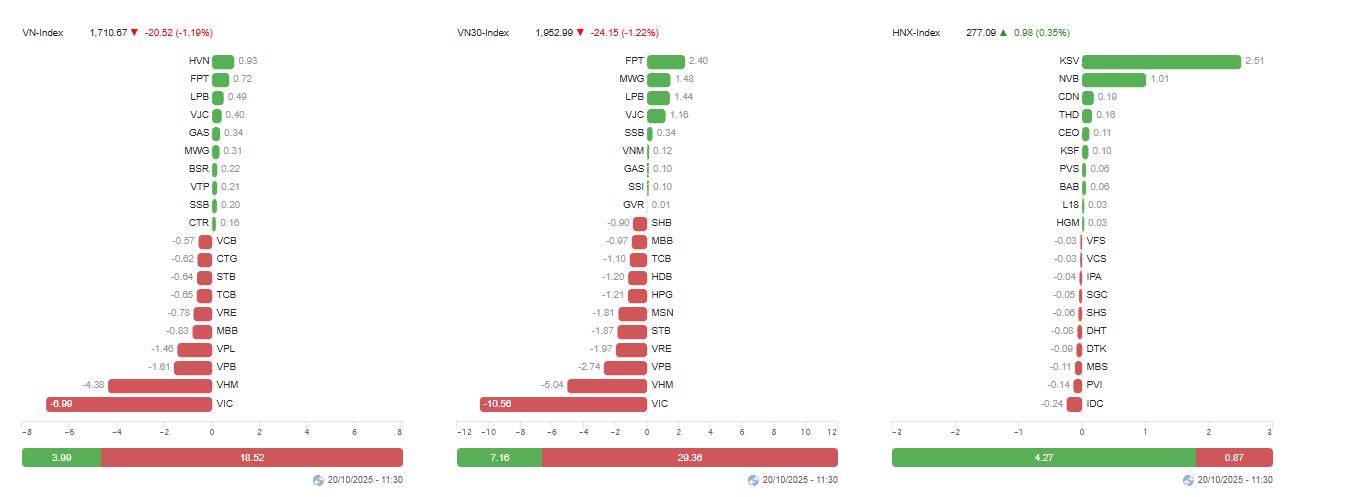Viewport: 1352px width, 497px height.
Task: Select the VIC bar showing -10.56
Action: (x=564, y=404)
